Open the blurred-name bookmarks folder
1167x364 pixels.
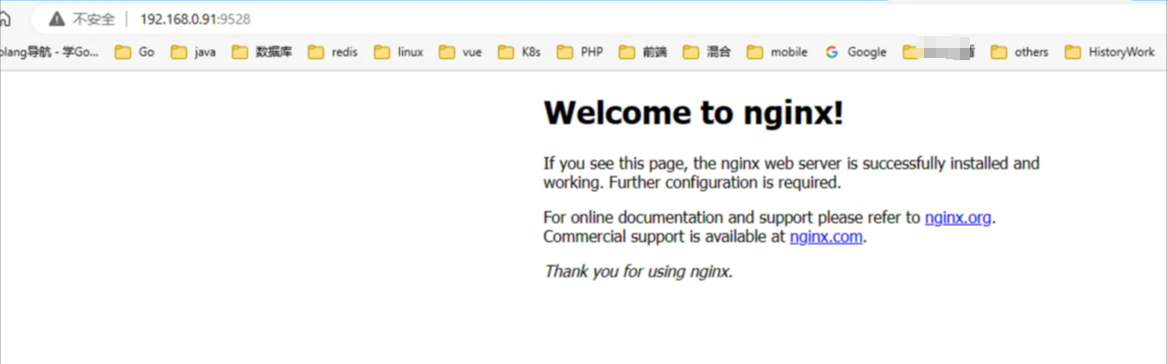(939, 52)
